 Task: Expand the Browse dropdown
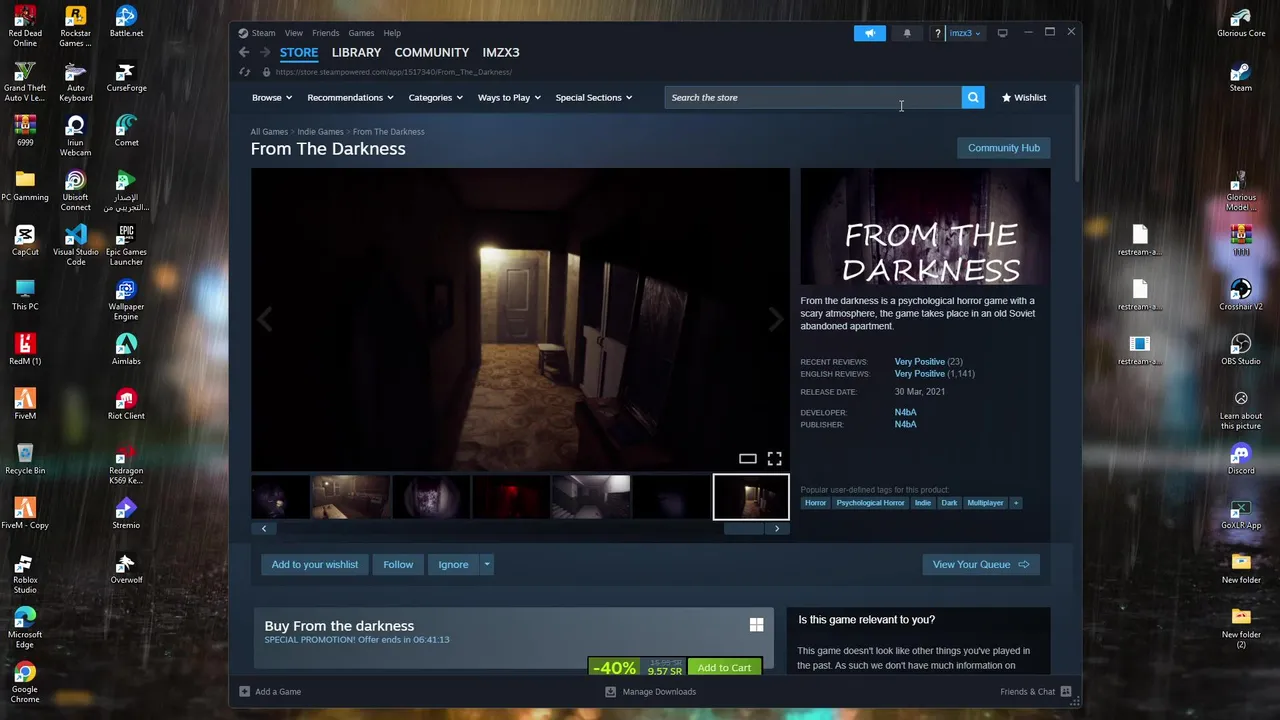click(271, 97)
